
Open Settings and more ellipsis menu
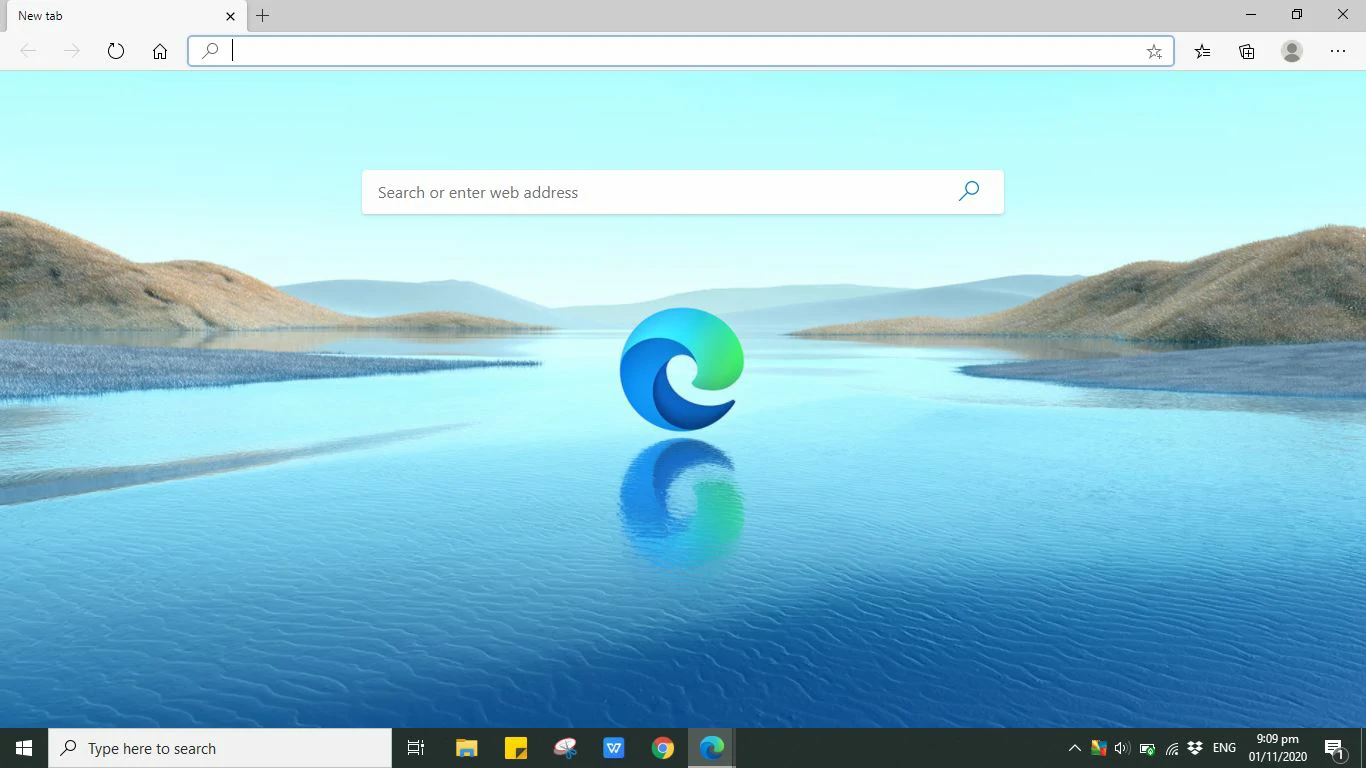tap(1338, 51)
